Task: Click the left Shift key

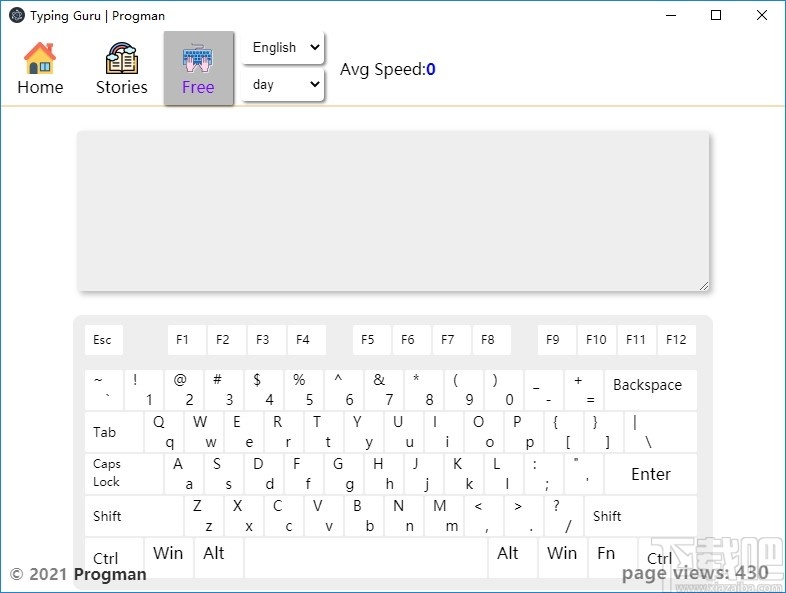Action: [134, 516]
